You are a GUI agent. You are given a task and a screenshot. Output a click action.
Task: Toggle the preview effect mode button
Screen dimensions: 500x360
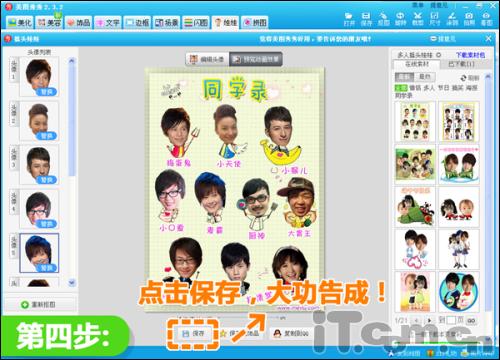(x=256, y=59)
